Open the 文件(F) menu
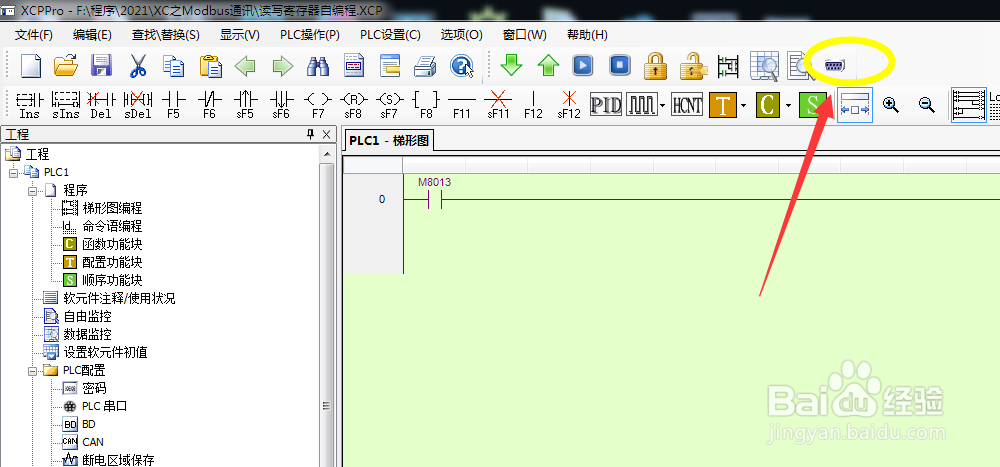Viewport: 1000px width, 467px height. 34,35
